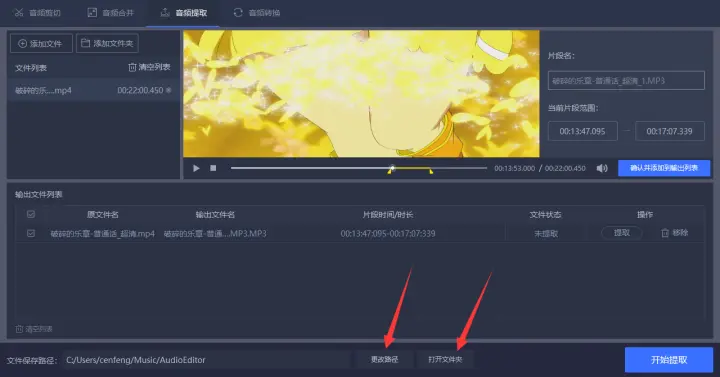Switch to the 音频合并 tab
720x377 pixels.
(111, 13)
